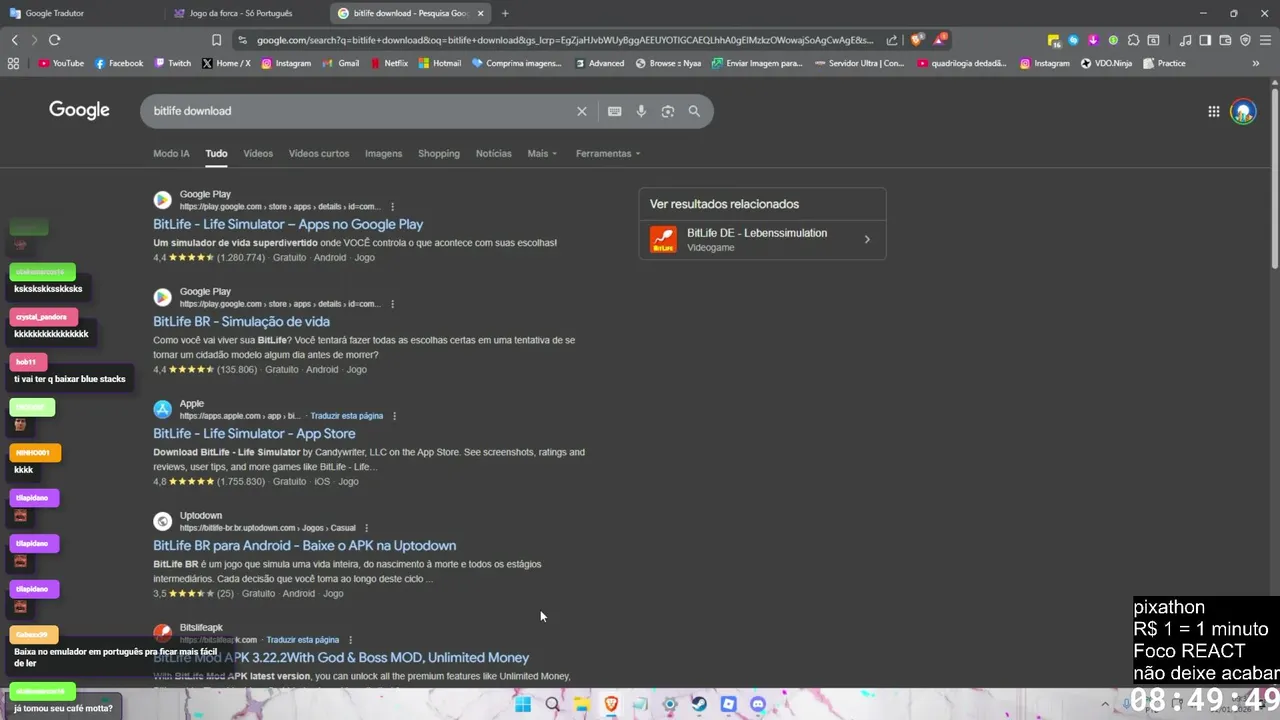Select the Notícias search tab
This screenshot has height=720, width=1280.
(493, 153)
